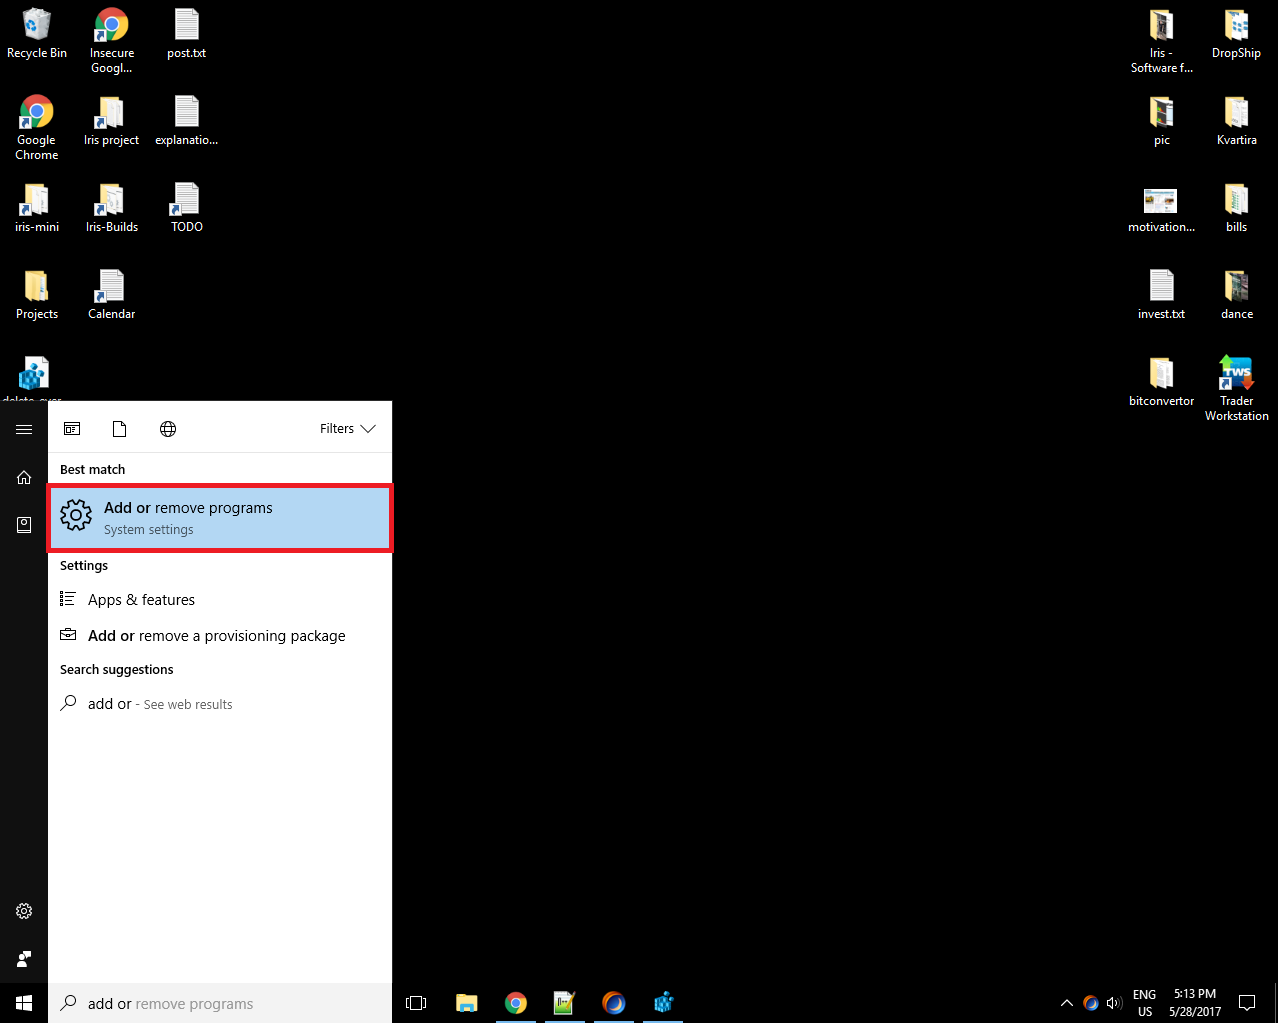This screenshot has width=1278, height=1023.
Task: Open Settings gear in search sidebar
Action: [x=24, y=911]
